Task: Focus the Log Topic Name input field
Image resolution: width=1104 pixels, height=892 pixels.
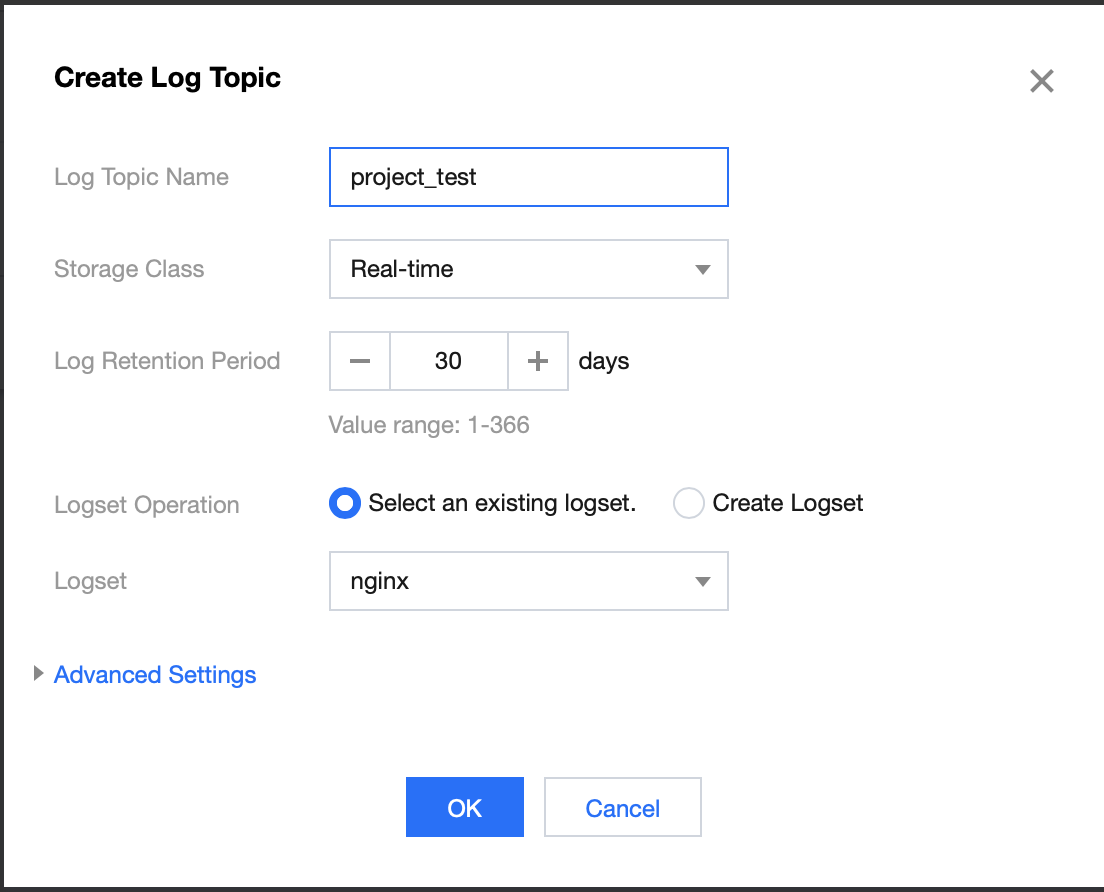Action: click(x=528, y=177)
